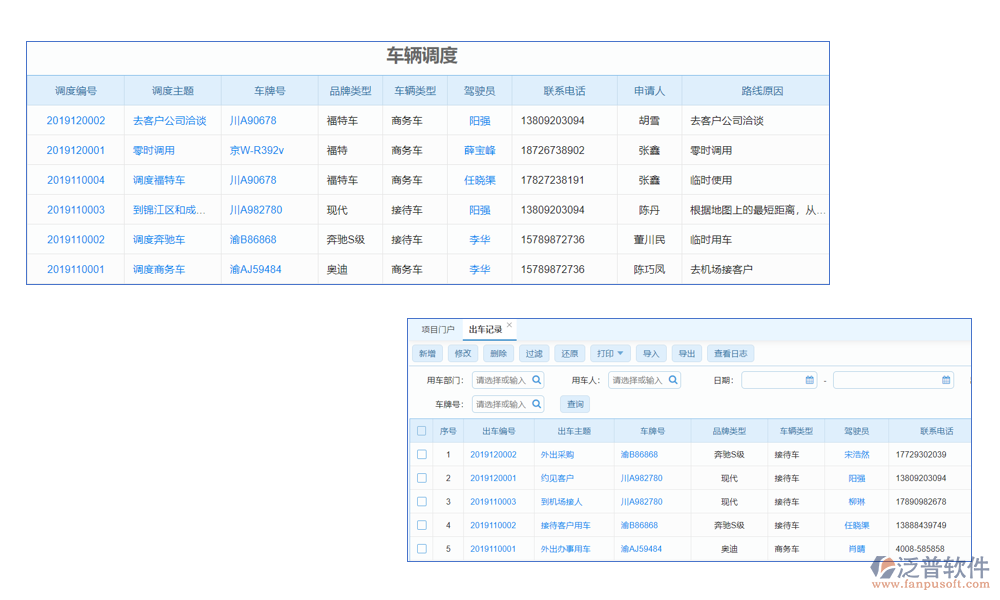Click the 还原 restore toolbar icon

pos(570,353)
